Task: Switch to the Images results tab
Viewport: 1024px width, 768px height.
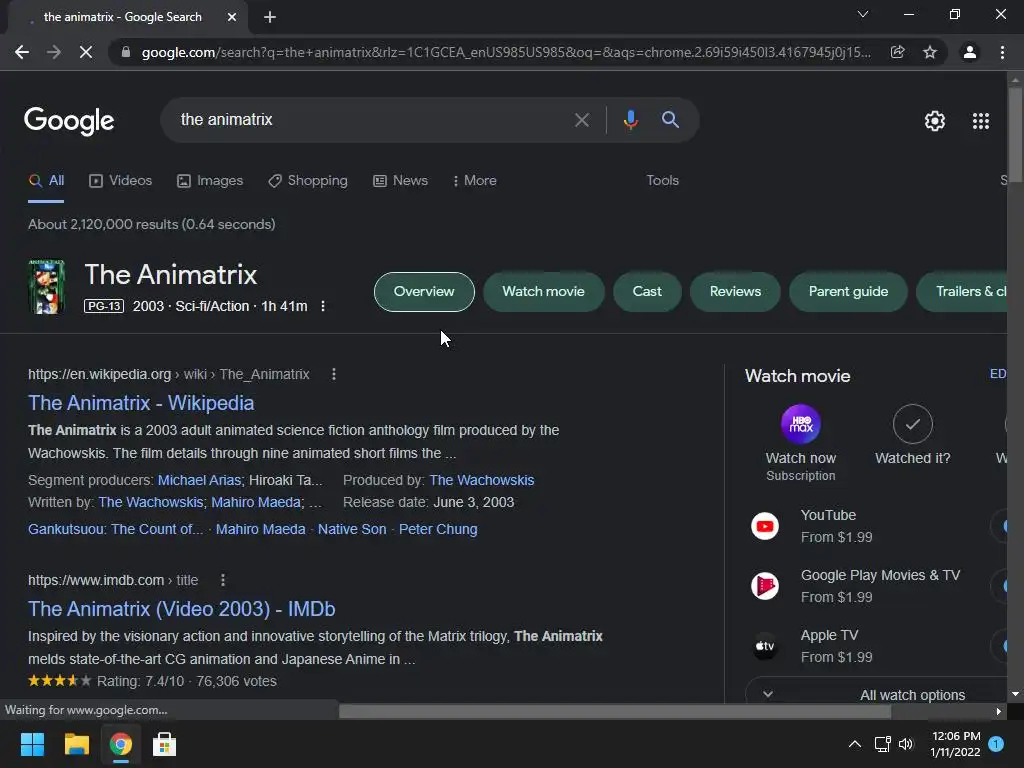Action: (x=210, y=181)
